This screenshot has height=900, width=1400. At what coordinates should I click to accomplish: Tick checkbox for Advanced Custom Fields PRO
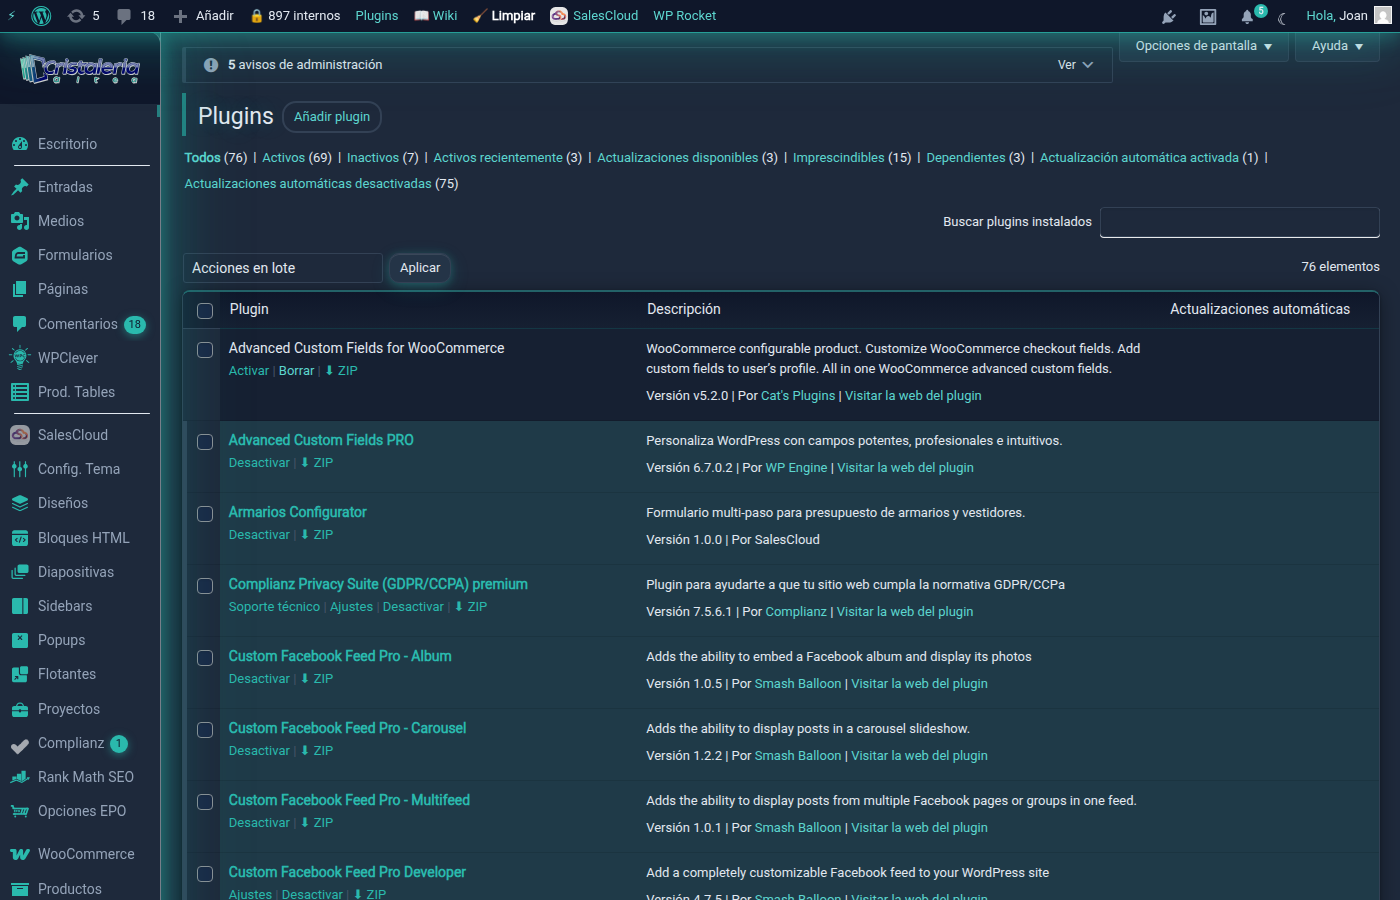(x=205, y=442)
